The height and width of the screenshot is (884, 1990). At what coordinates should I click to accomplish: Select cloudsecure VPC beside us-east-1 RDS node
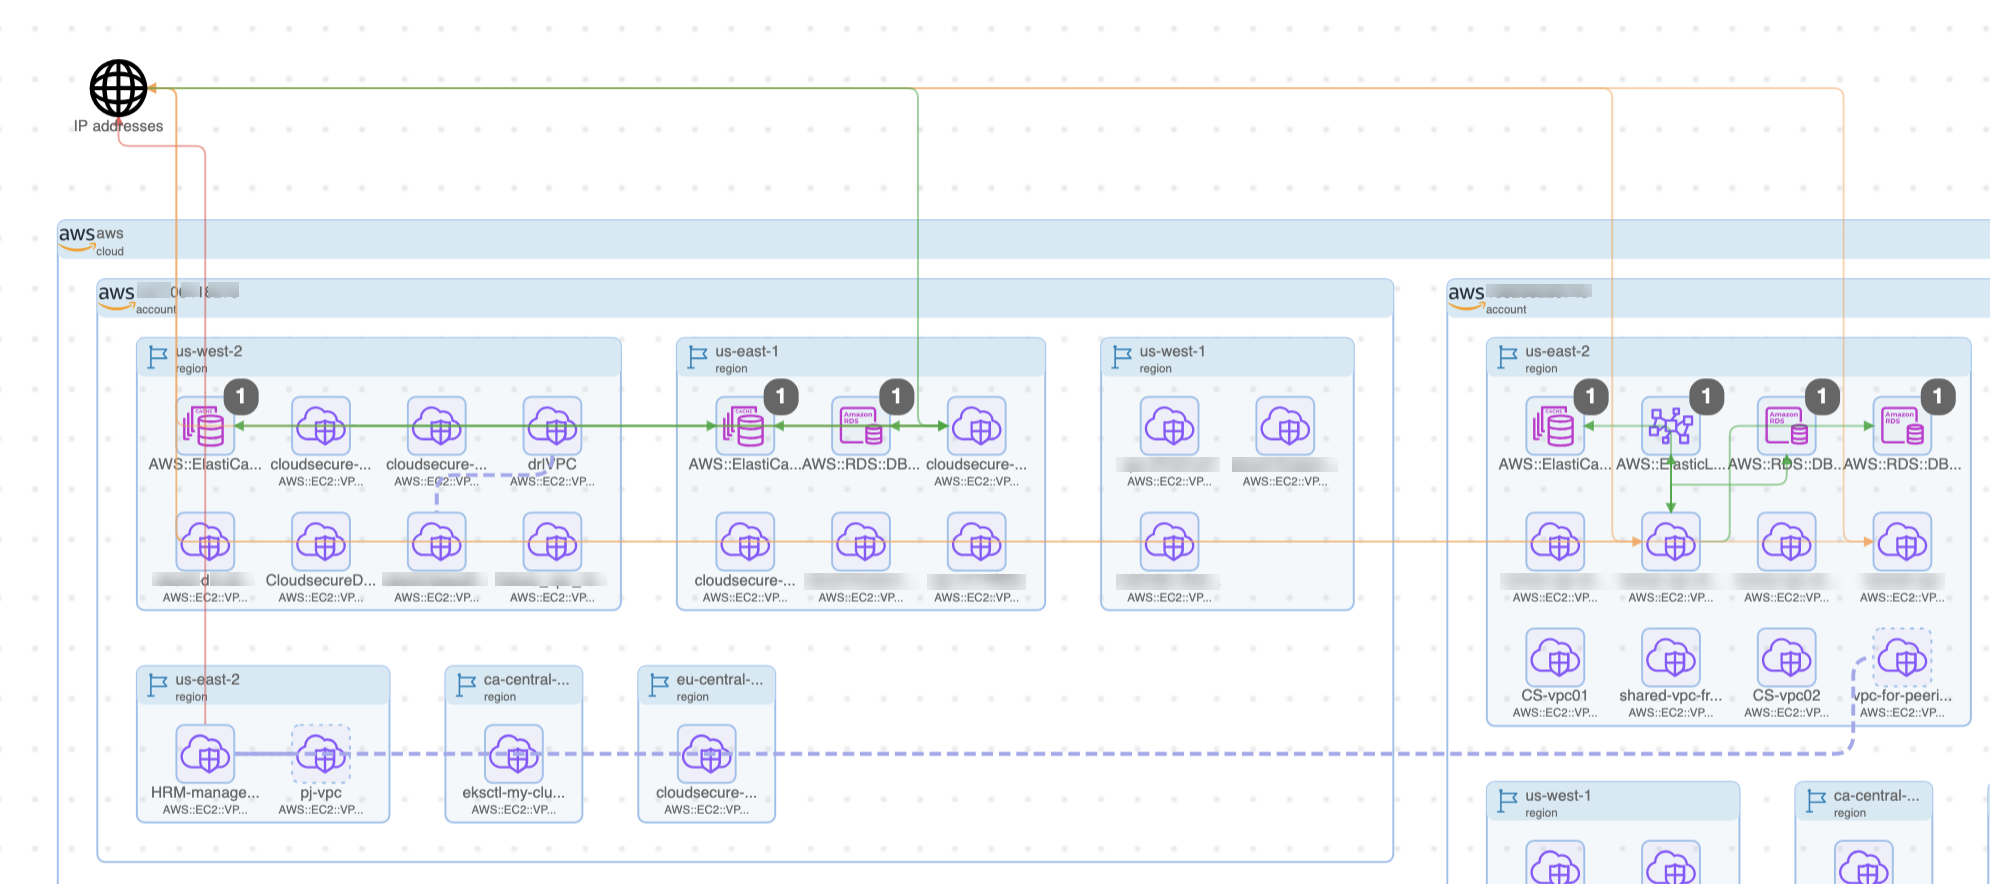977,426
